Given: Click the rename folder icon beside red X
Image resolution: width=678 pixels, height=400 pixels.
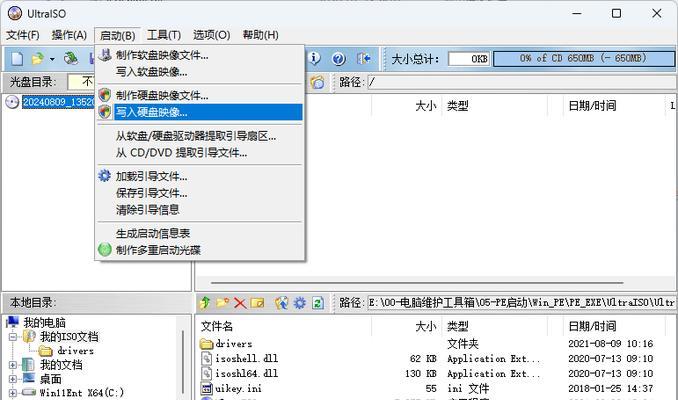Looking at the screenshot, I should (257, 303).
